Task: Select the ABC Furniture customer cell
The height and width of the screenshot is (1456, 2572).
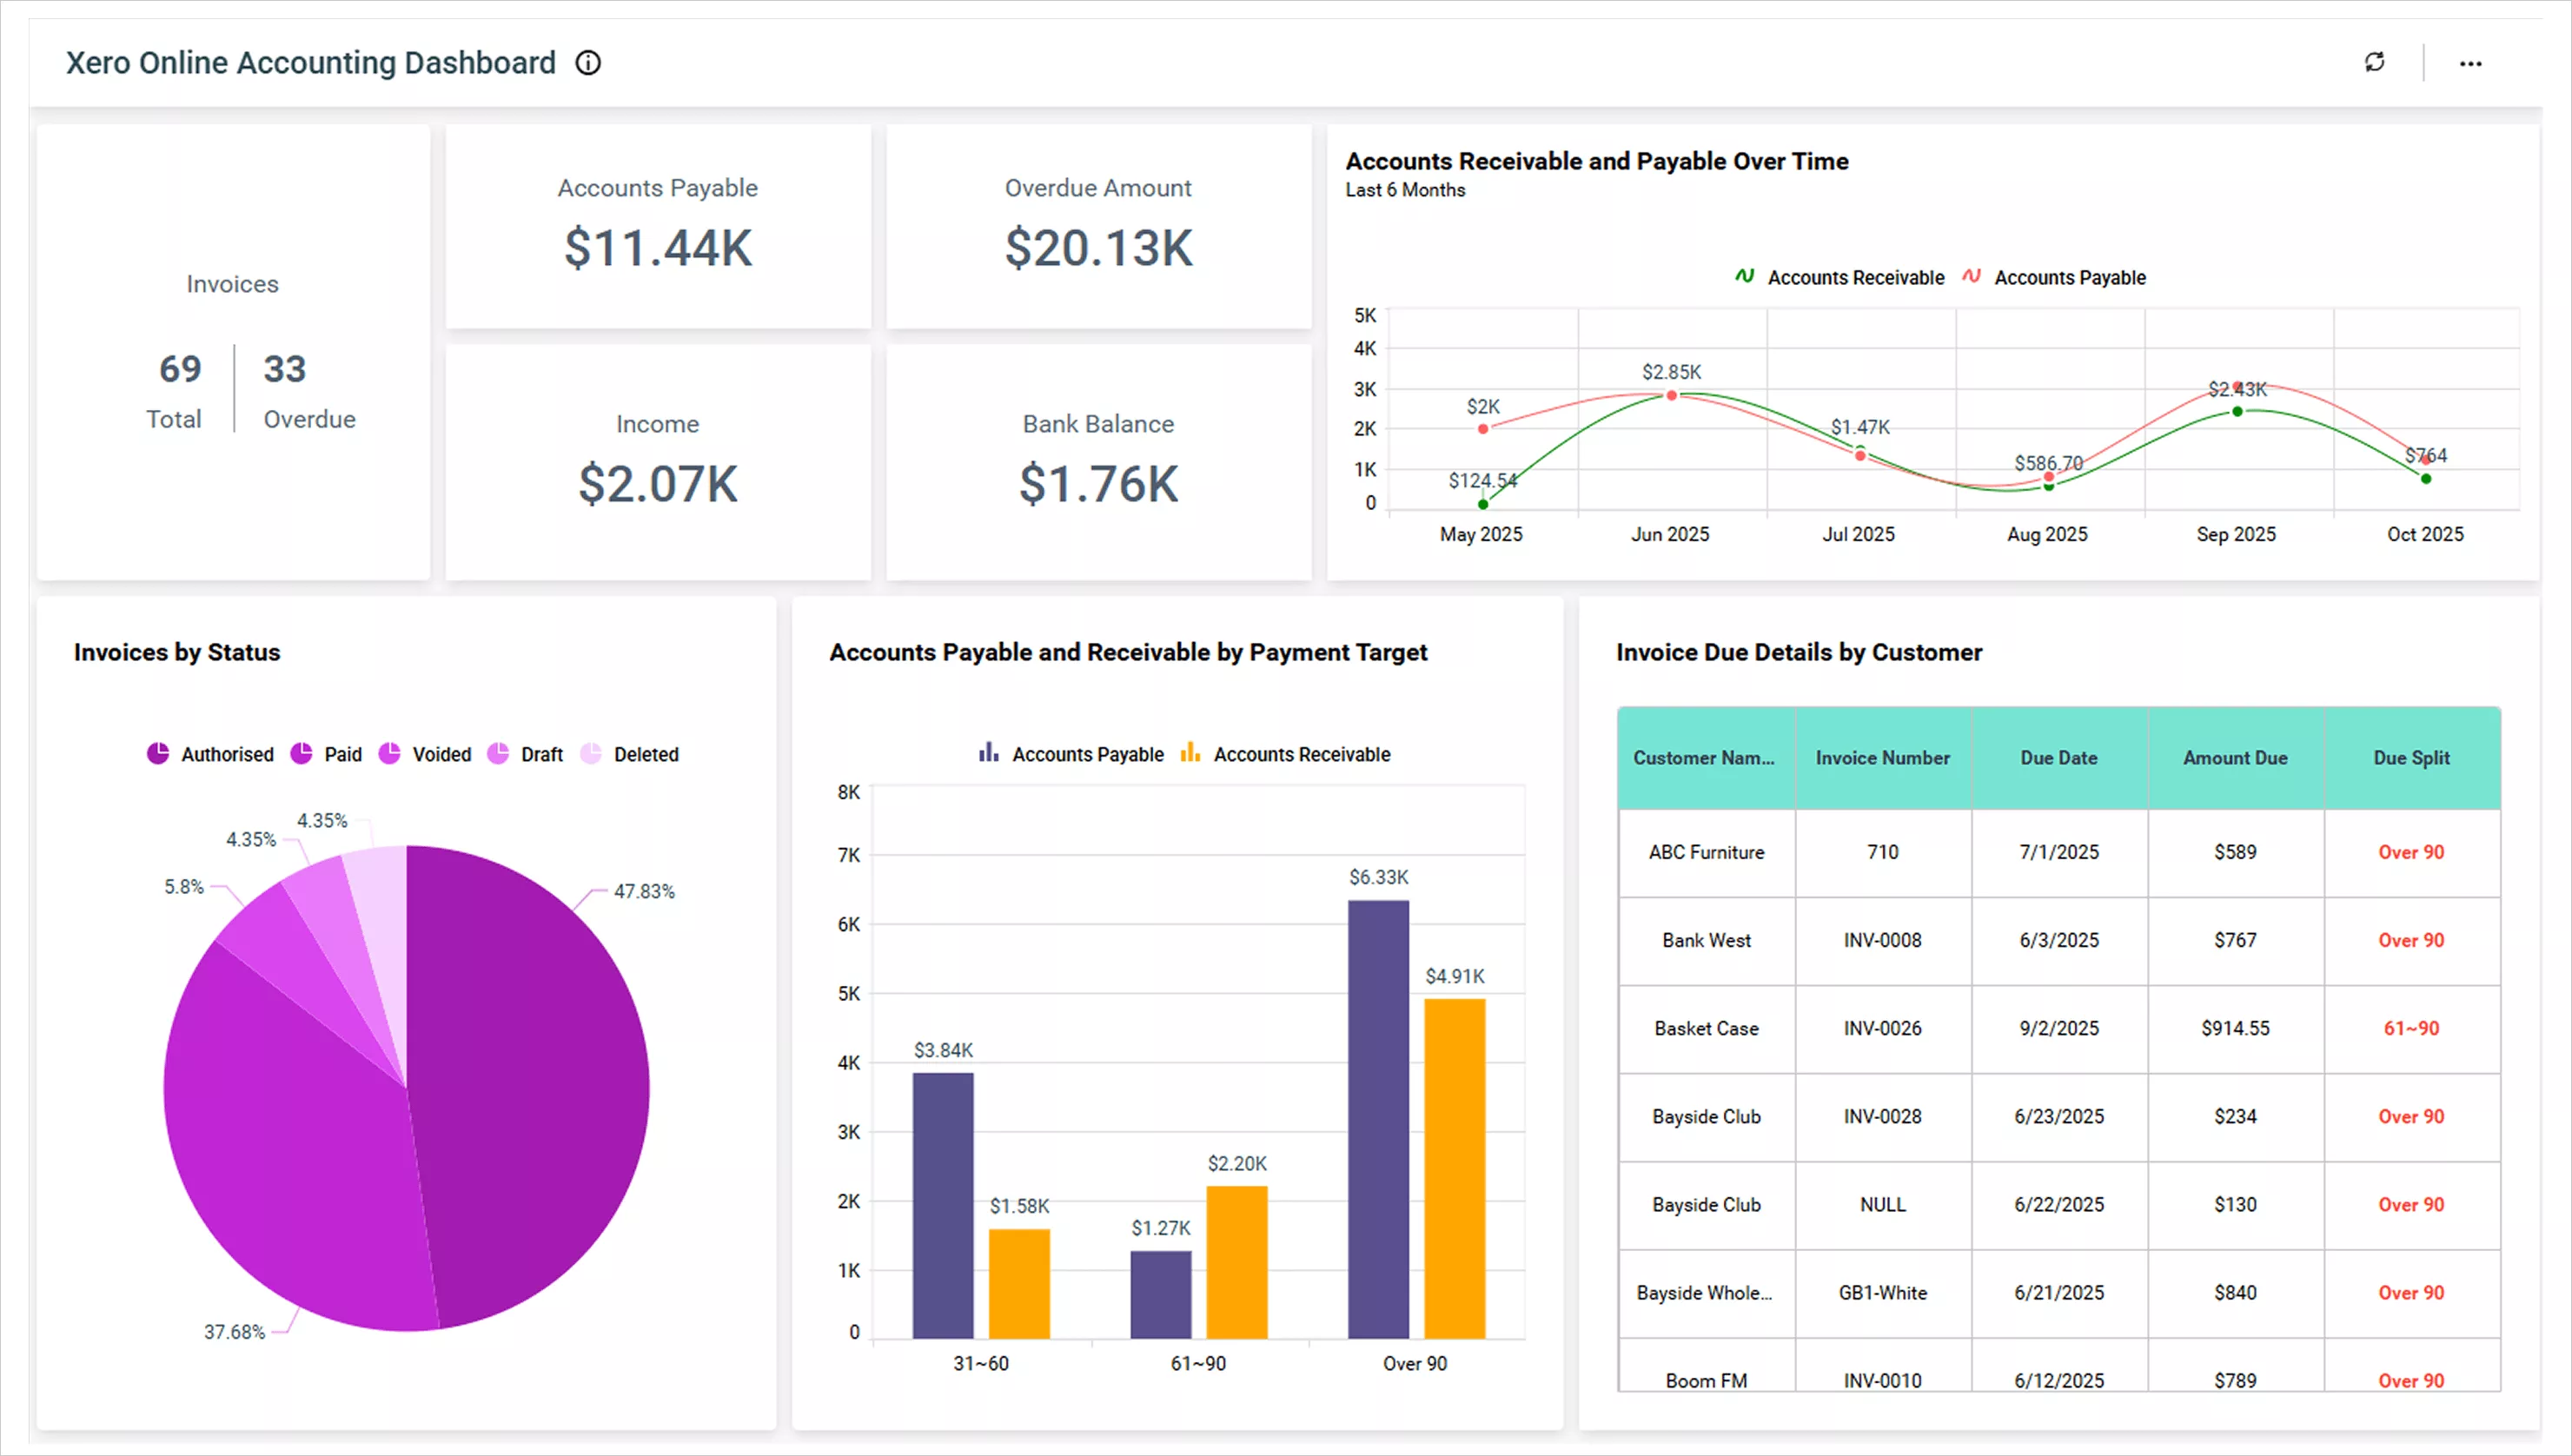Action: tap(1706, 852)
